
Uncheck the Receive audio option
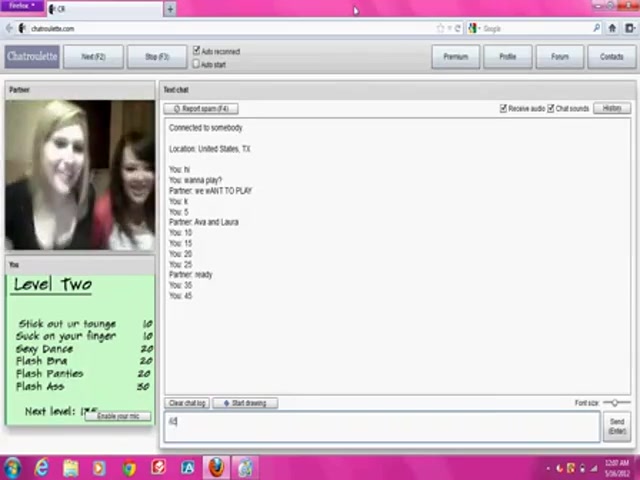tap(503, 108)
